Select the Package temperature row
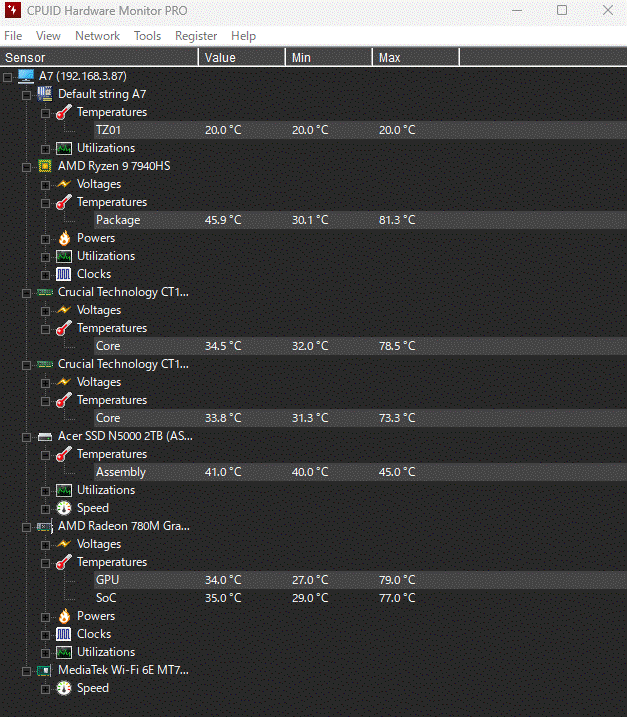Viewport: 627px width, 717px height. click(118, 220)
